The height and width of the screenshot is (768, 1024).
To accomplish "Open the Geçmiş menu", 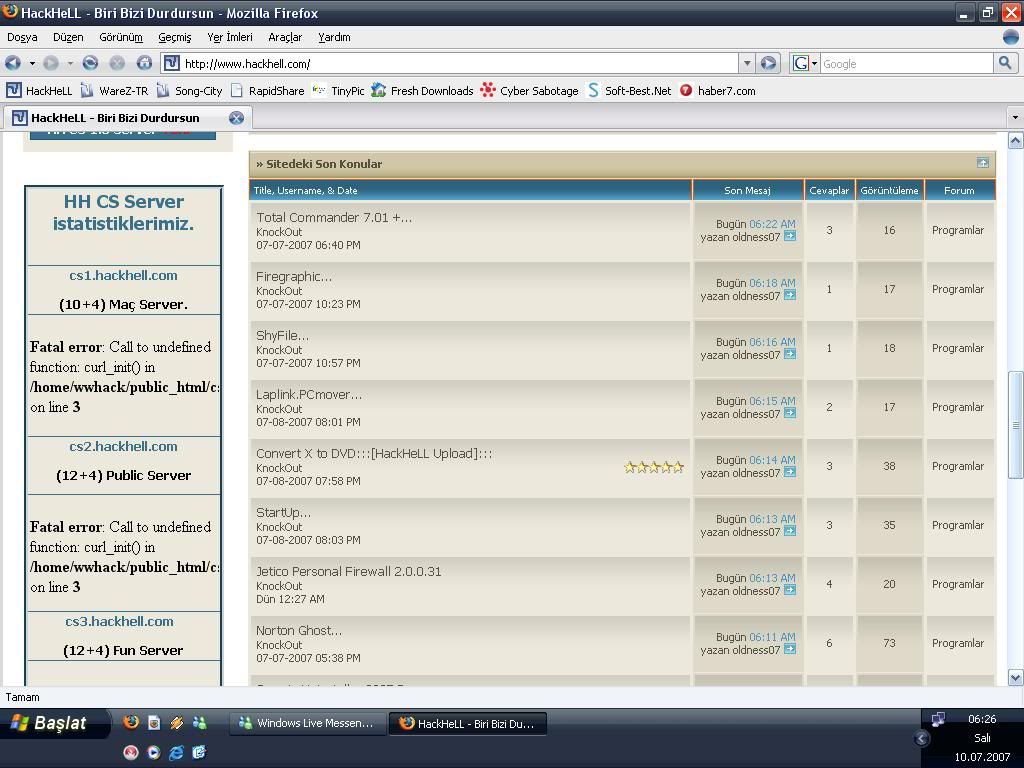I will [174, 37].
